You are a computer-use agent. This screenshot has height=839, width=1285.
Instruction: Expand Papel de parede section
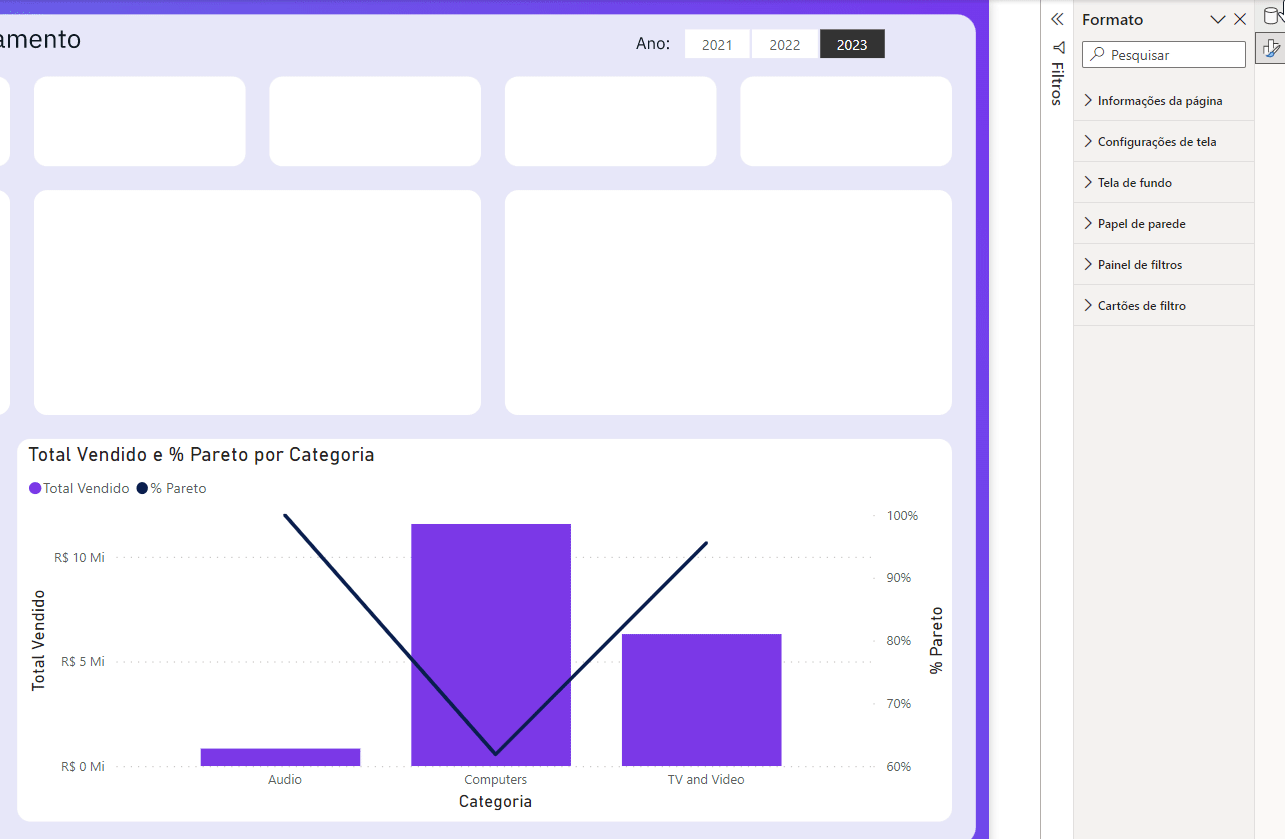point(1164,224)
